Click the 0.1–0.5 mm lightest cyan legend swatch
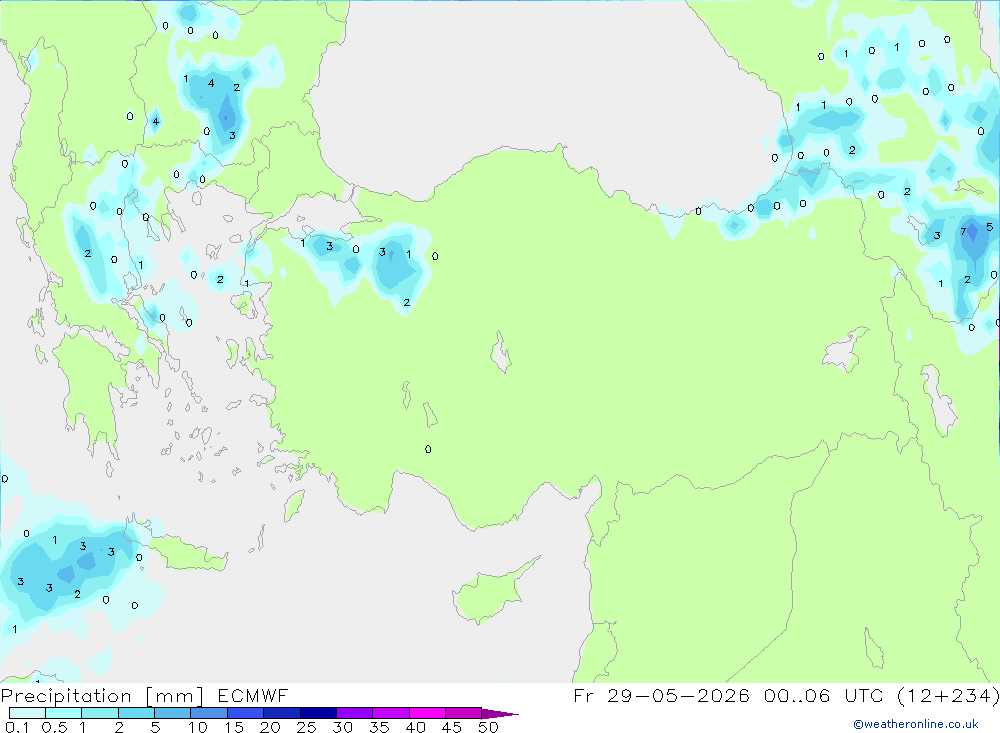The width and height of the screenshot is (1000, 733). point(27,713)
